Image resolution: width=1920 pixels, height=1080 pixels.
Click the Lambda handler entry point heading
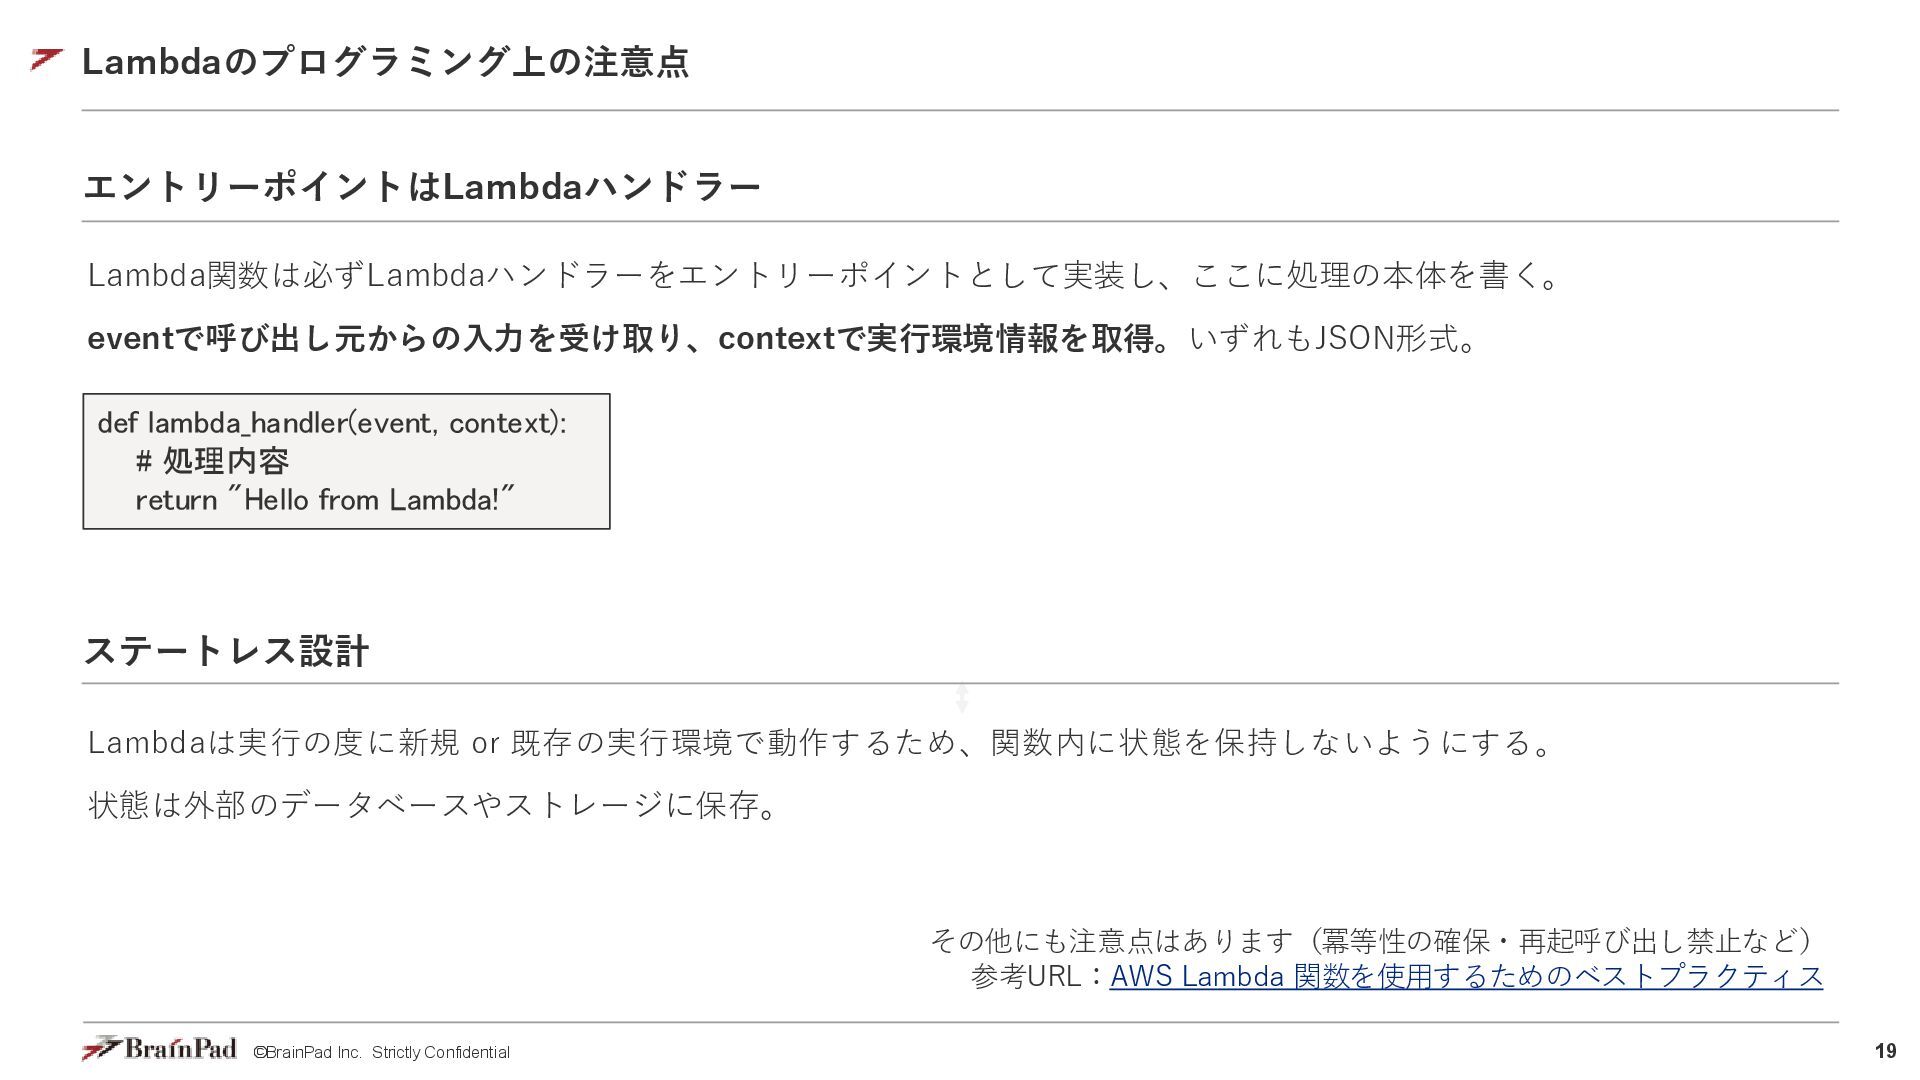[422, 186]
